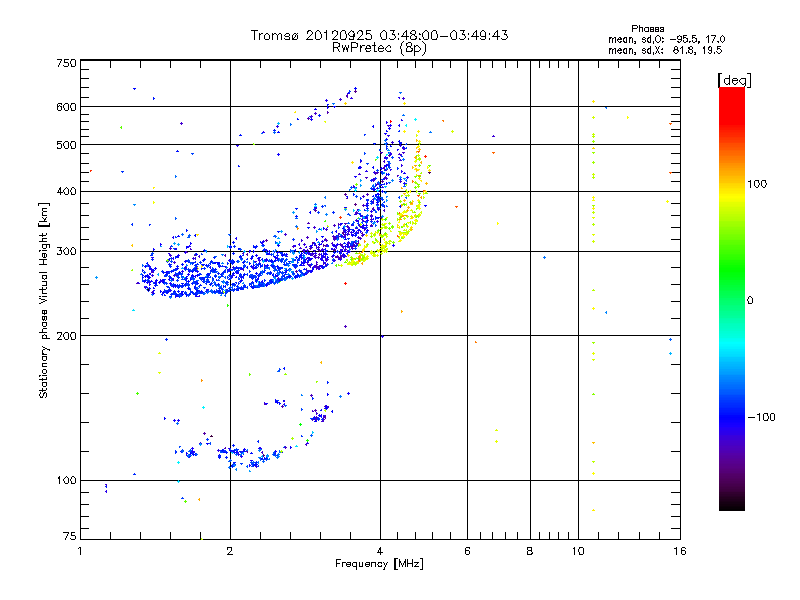Click the x-axis "1" MHz tick label

click(x=80, y=551)
